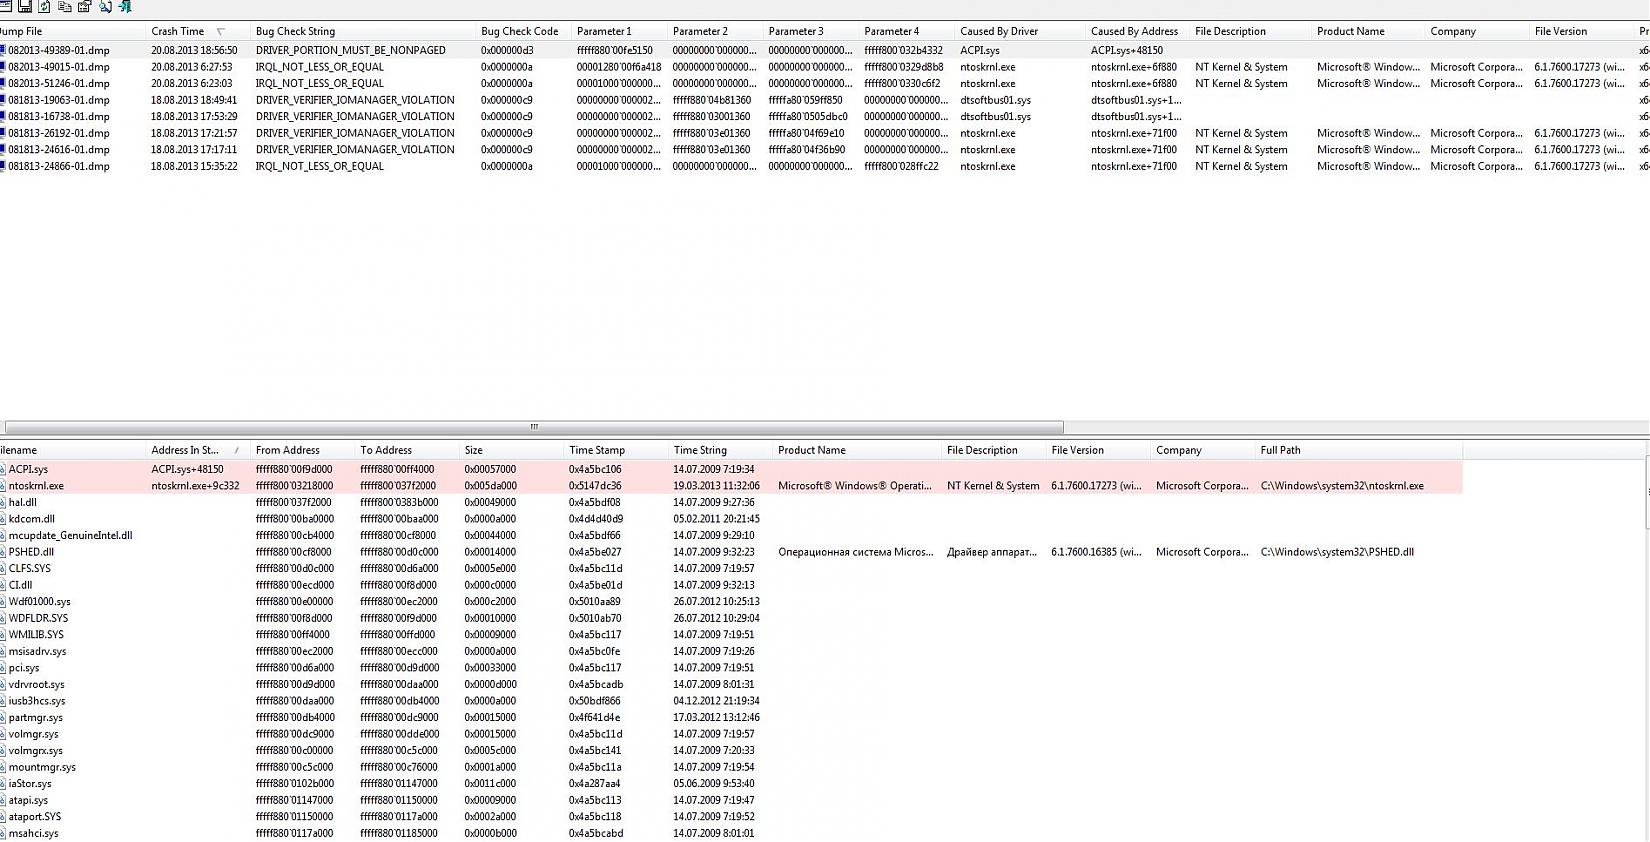Select msisadrv.sys in the driver list
Image resolution: width=1650 pixels, height=842 pixels.
coord(38,651)
